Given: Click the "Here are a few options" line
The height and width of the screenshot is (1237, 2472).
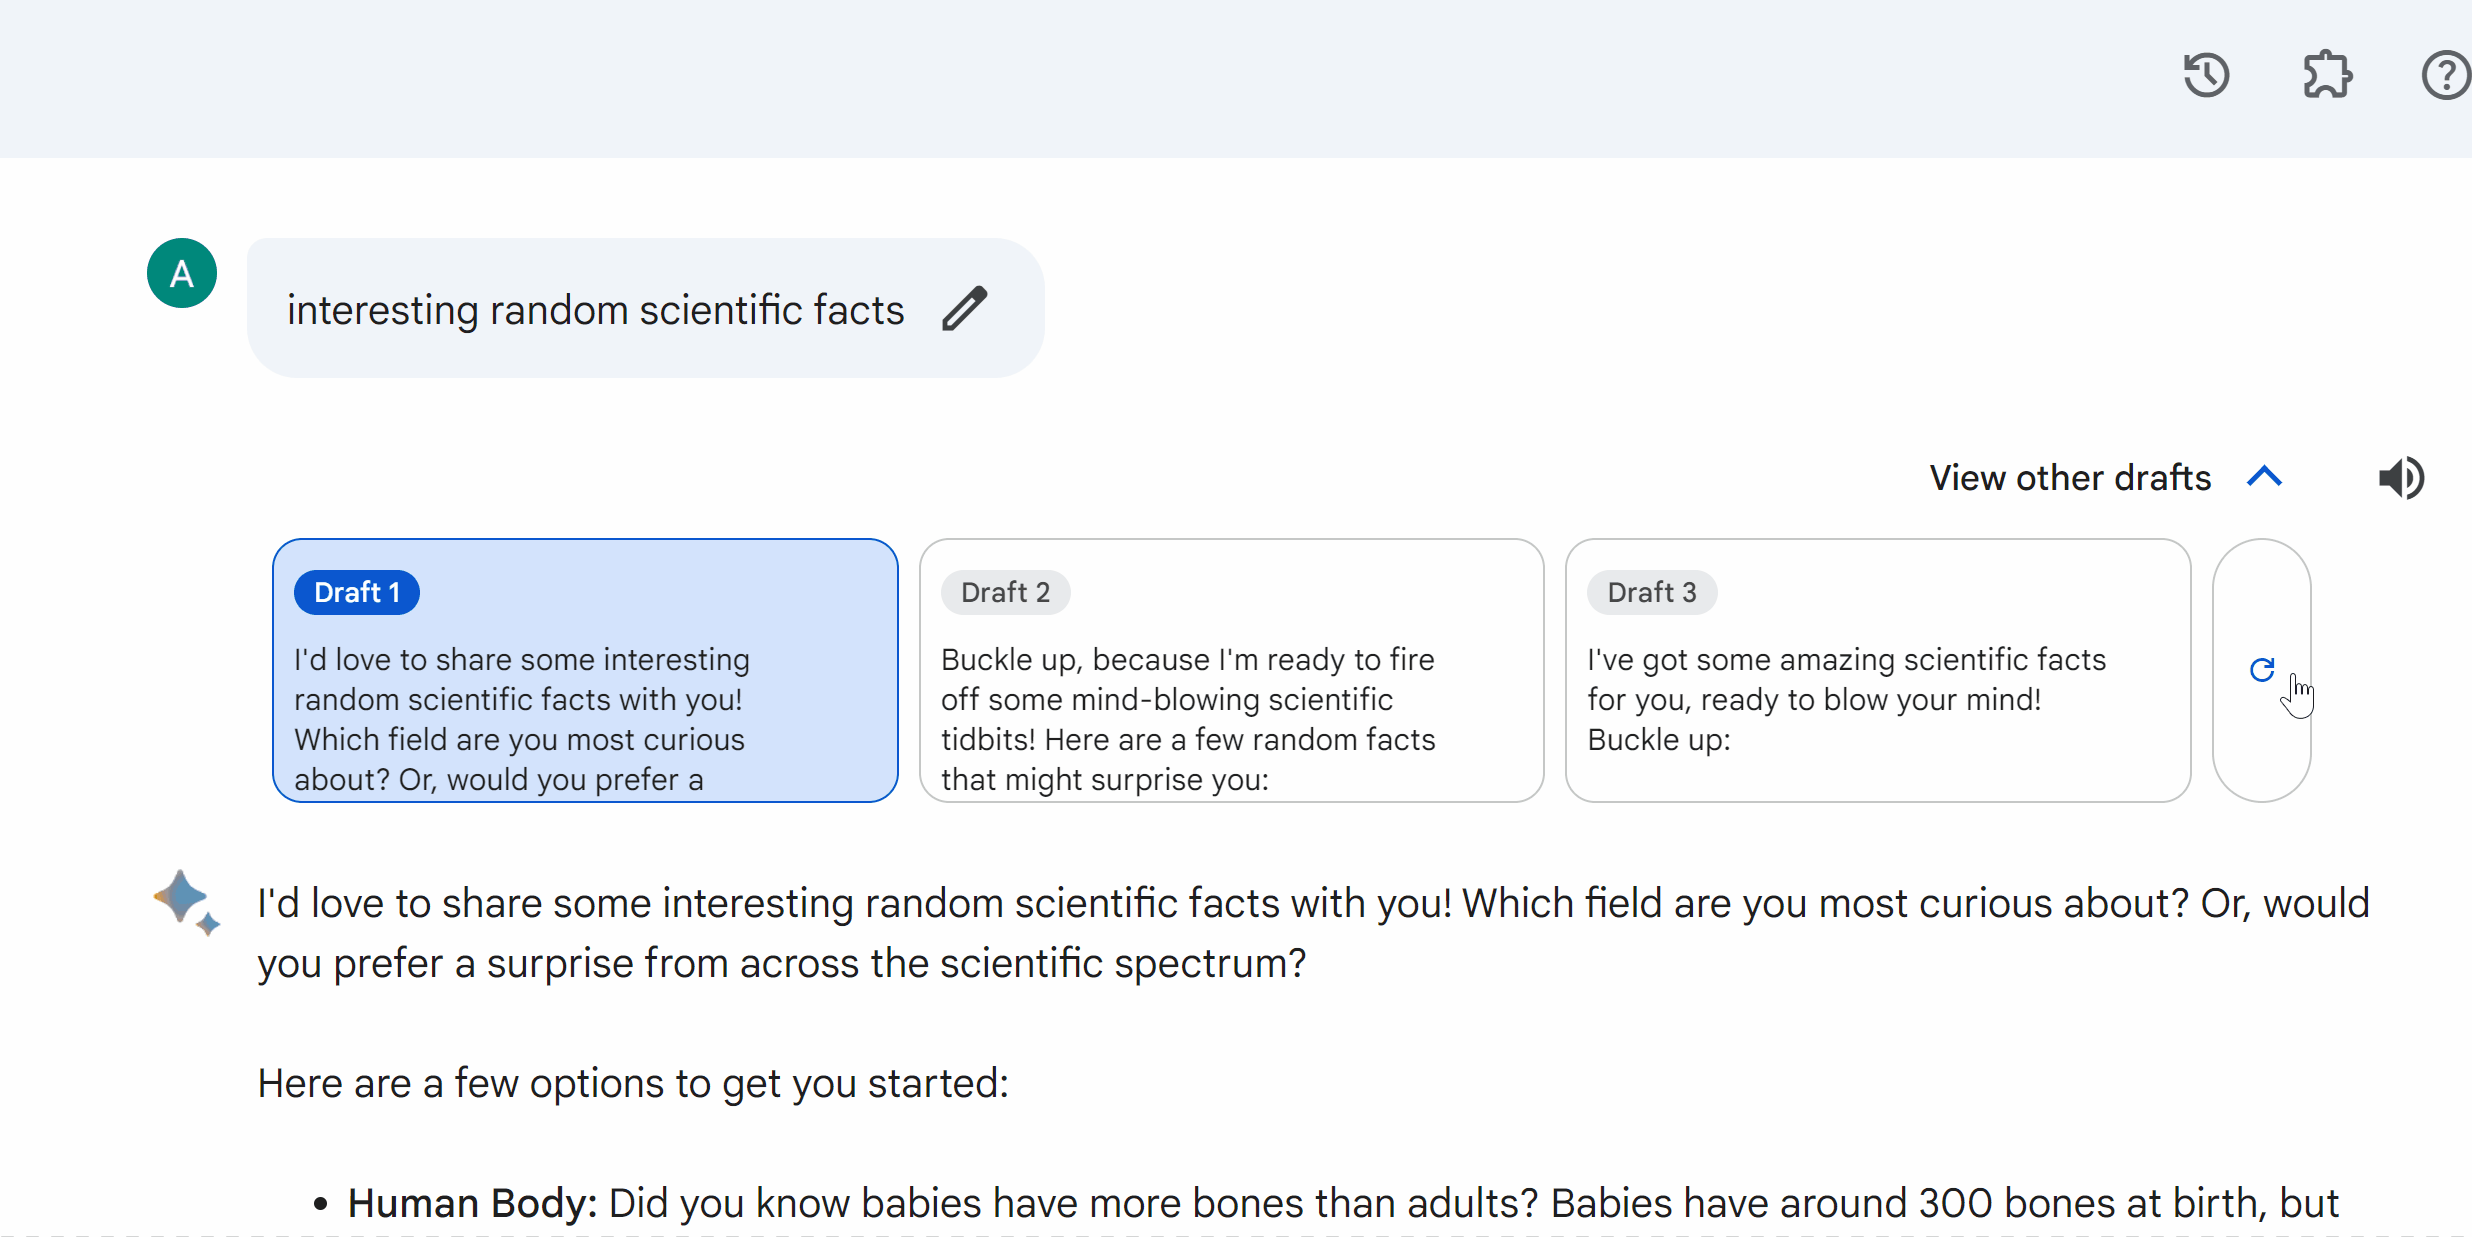Looking at the screenshot, I should [633, 1083].
